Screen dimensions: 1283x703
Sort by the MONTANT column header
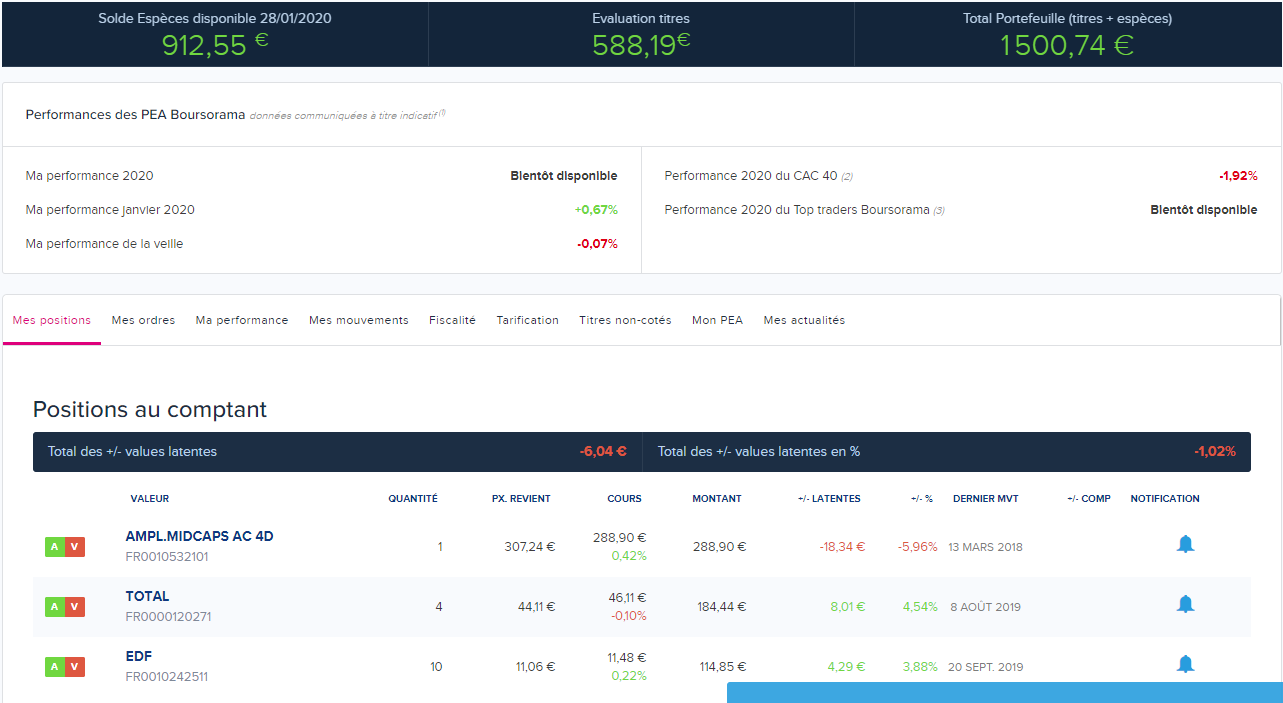717,498
